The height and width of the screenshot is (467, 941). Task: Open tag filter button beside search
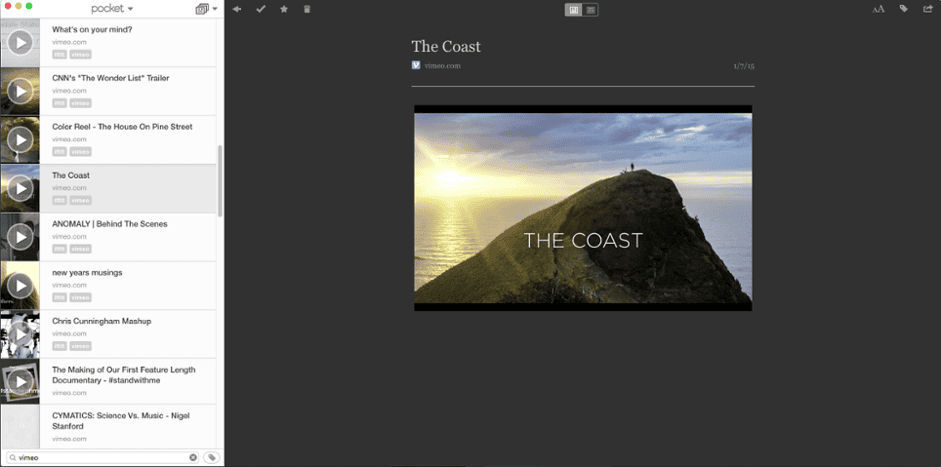(211, 457)
